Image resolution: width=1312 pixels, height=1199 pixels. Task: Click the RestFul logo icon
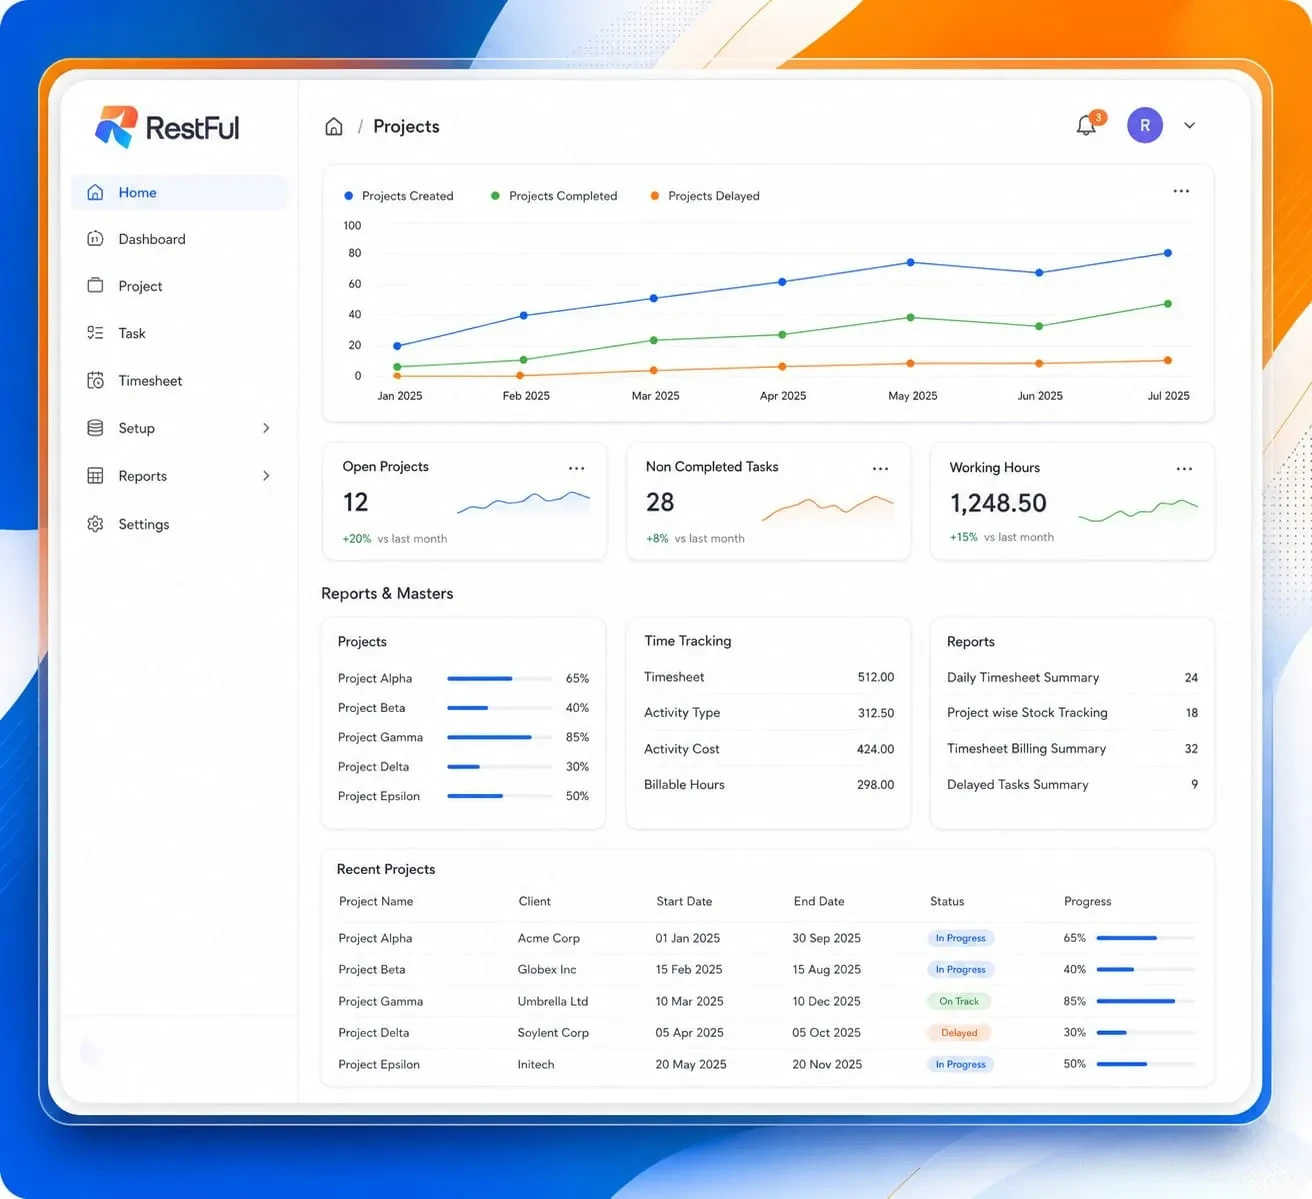pos(116,127)
